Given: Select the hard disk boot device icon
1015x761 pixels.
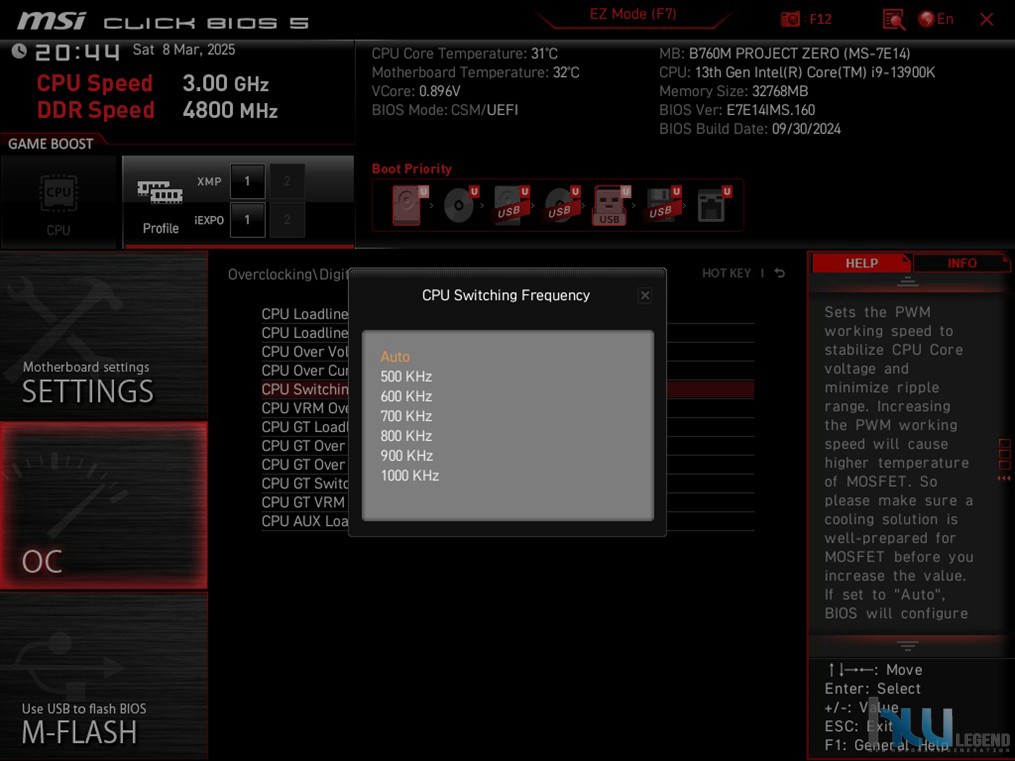Looking at the screenshot, I should coord(408,205).
